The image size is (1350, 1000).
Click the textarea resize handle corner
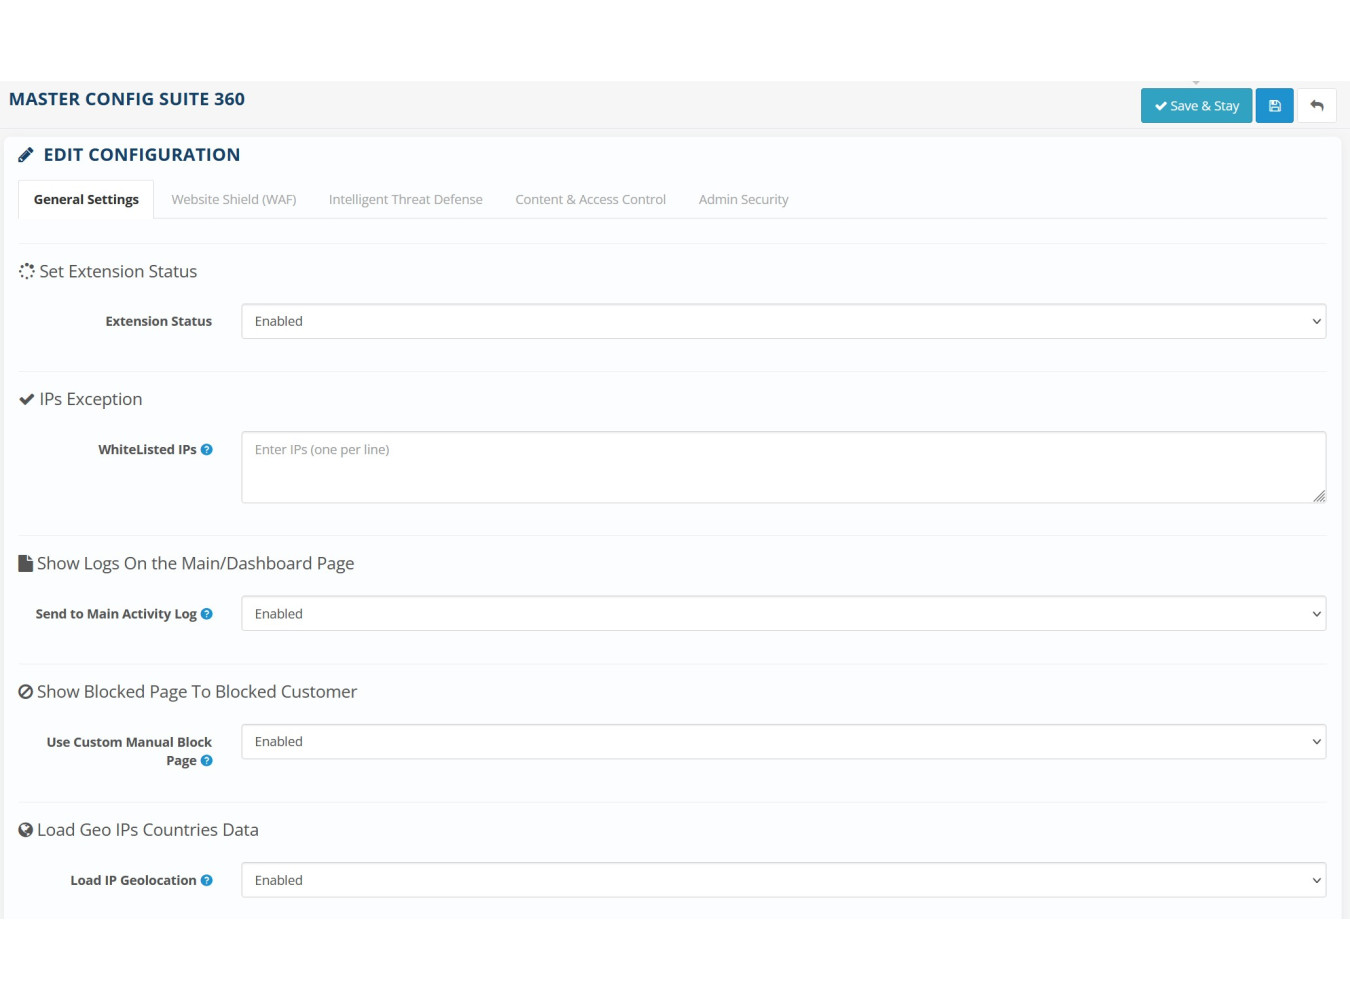point(1319,496)
